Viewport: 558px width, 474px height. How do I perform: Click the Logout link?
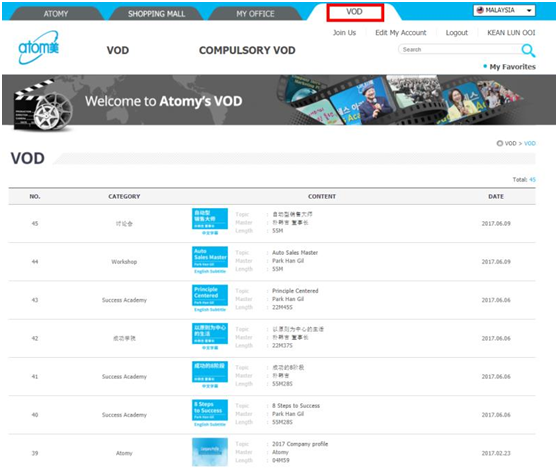click(457, 33)
